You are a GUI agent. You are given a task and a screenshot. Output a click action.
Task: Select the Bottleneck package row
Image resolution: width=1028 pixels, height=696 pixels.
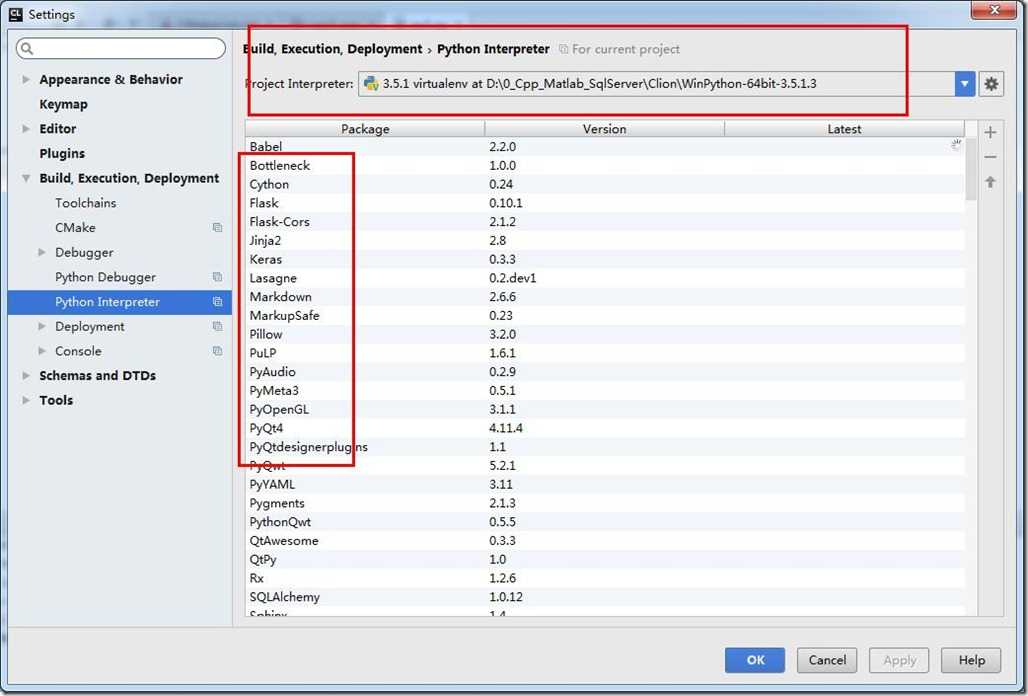604,166
